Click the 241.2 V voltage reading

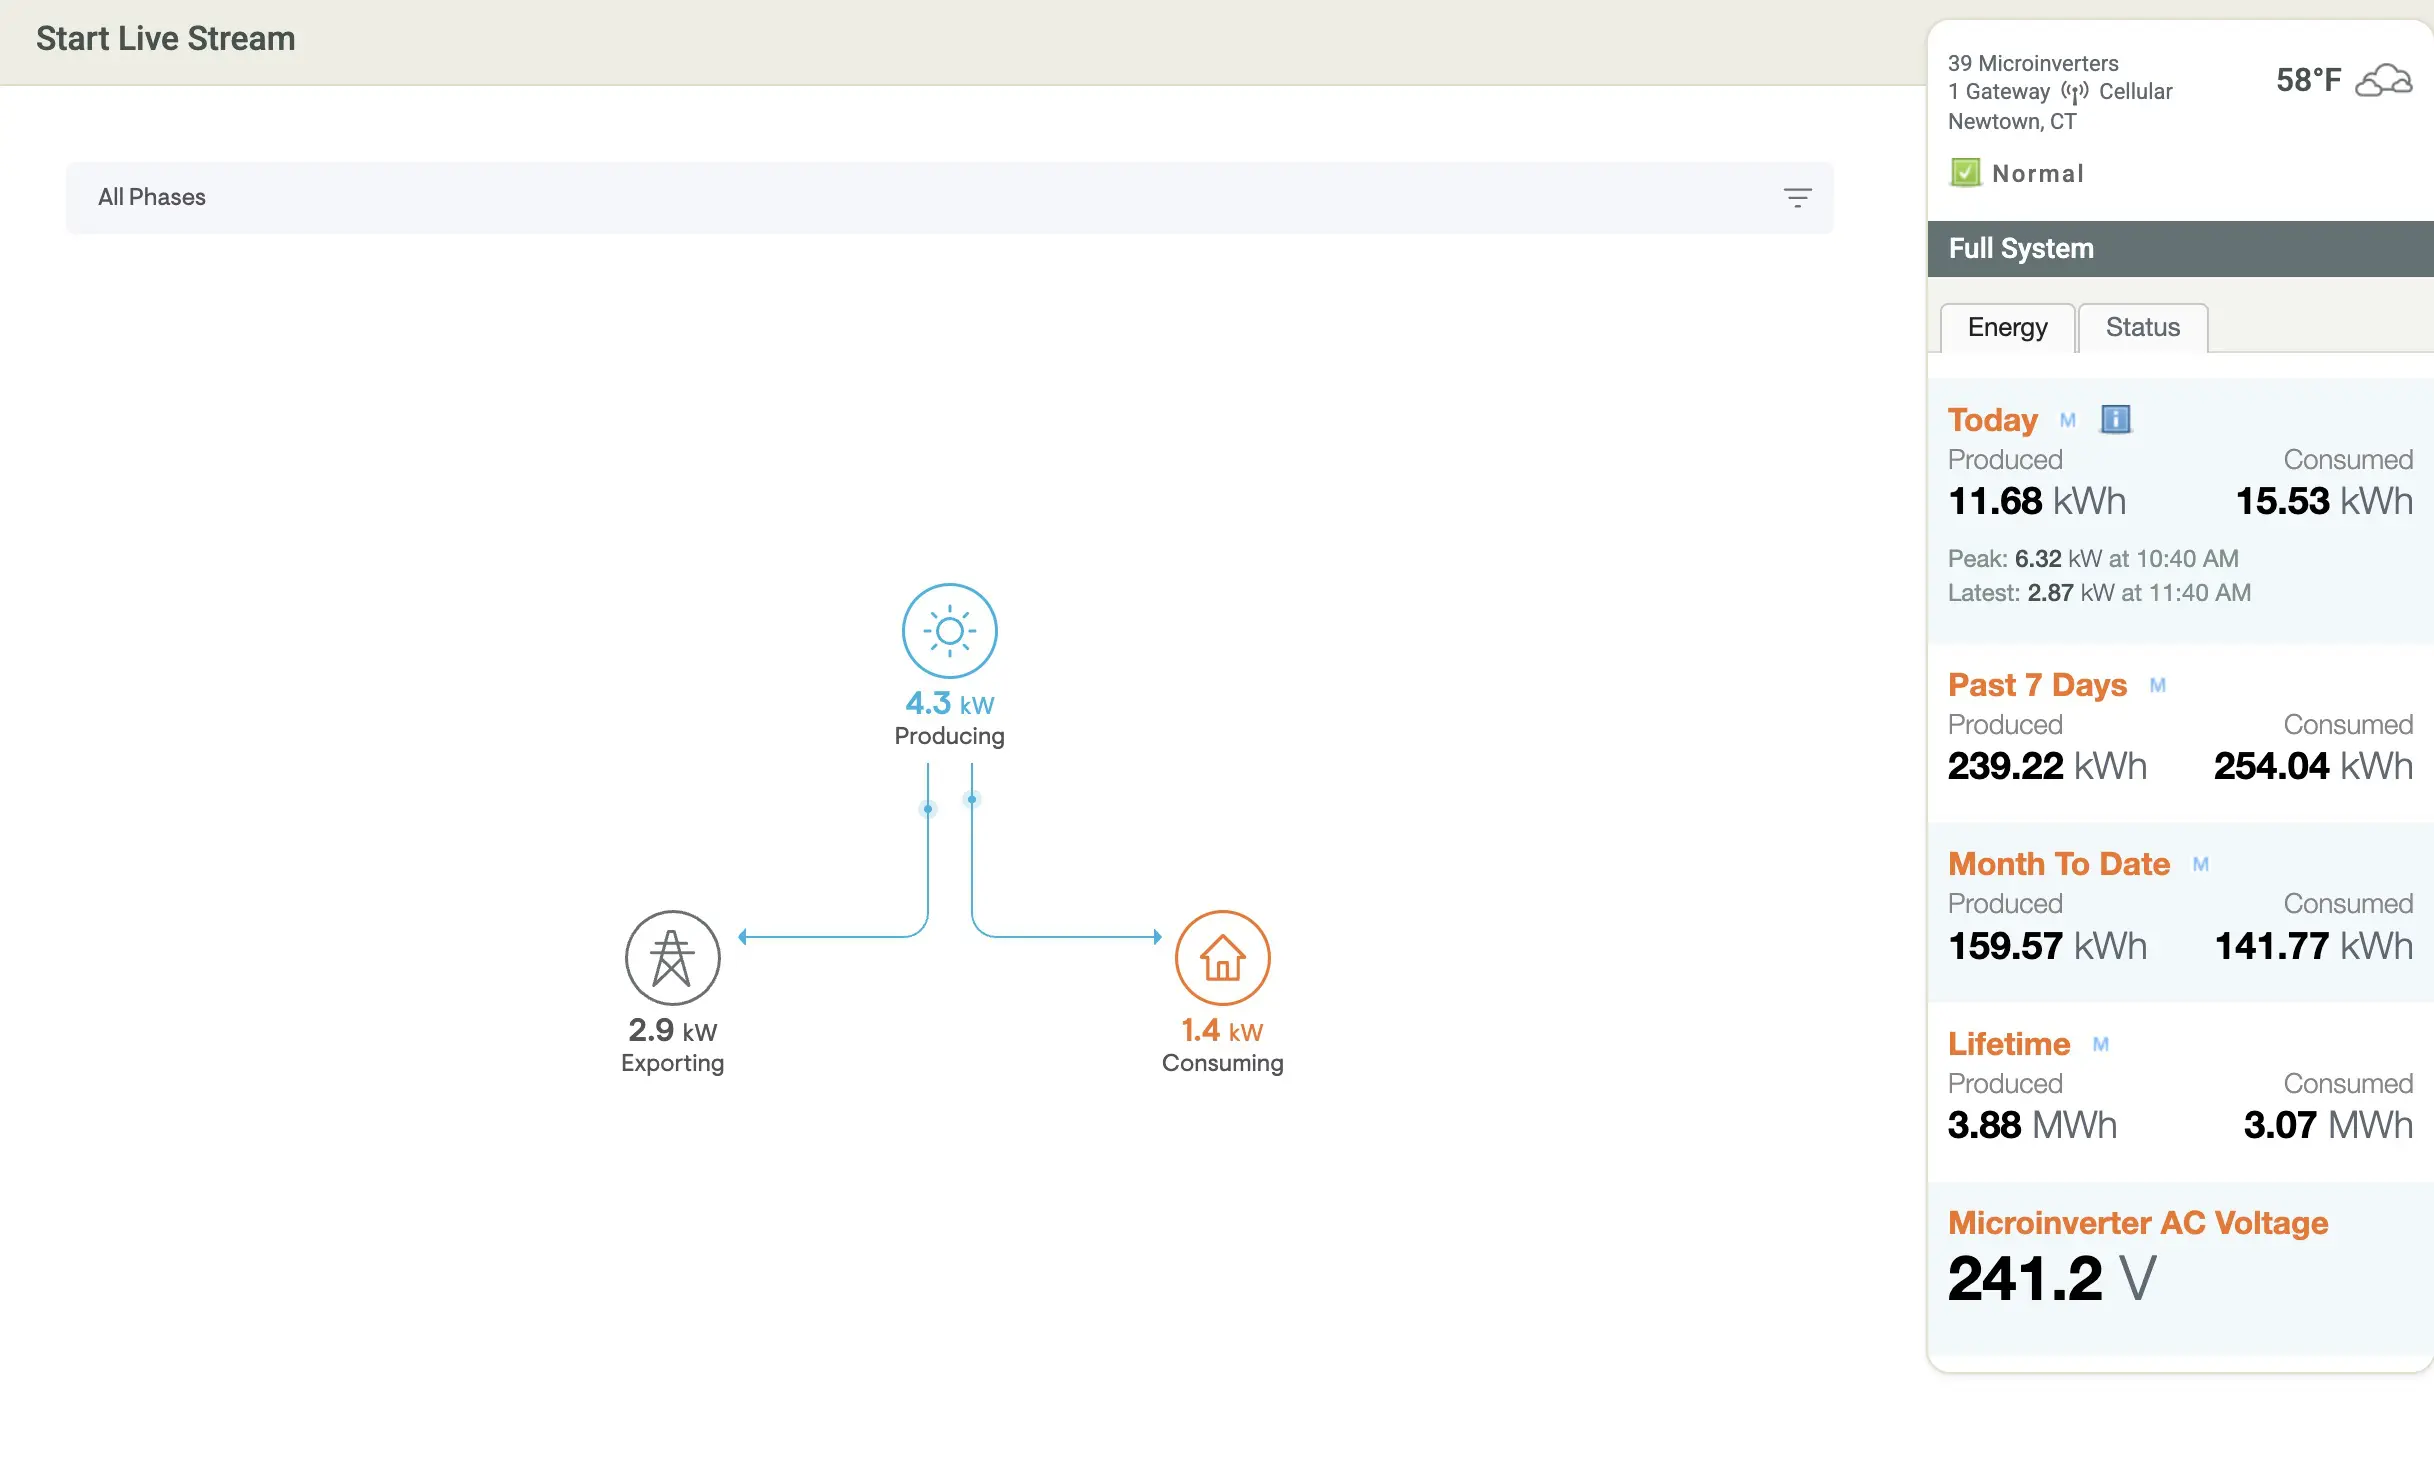pyautogui.click(x=2052, y=1278)
